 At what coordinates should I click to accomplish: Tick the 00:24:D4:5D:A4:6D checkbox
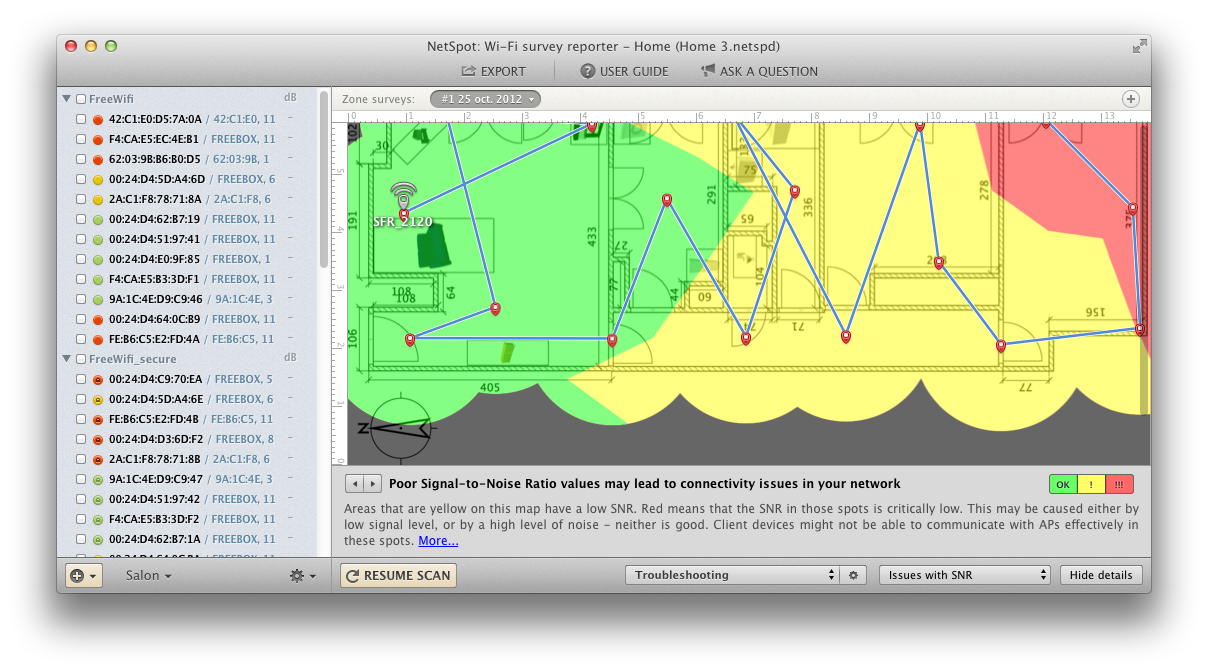coord(81,179)
